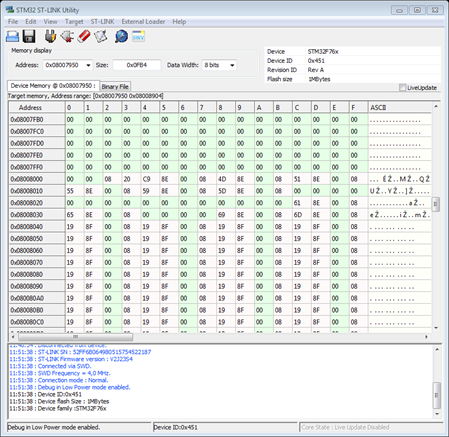
Task: Select column header A
Action: [264, 107]
